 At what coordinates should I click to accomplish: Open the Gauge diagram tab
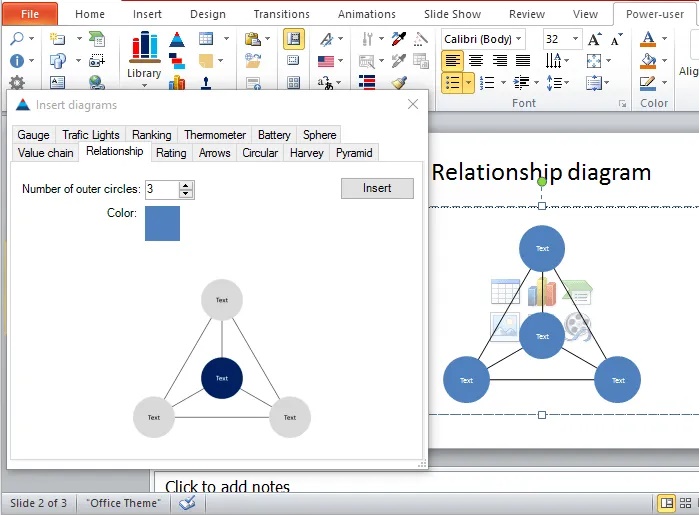(33, 135)
